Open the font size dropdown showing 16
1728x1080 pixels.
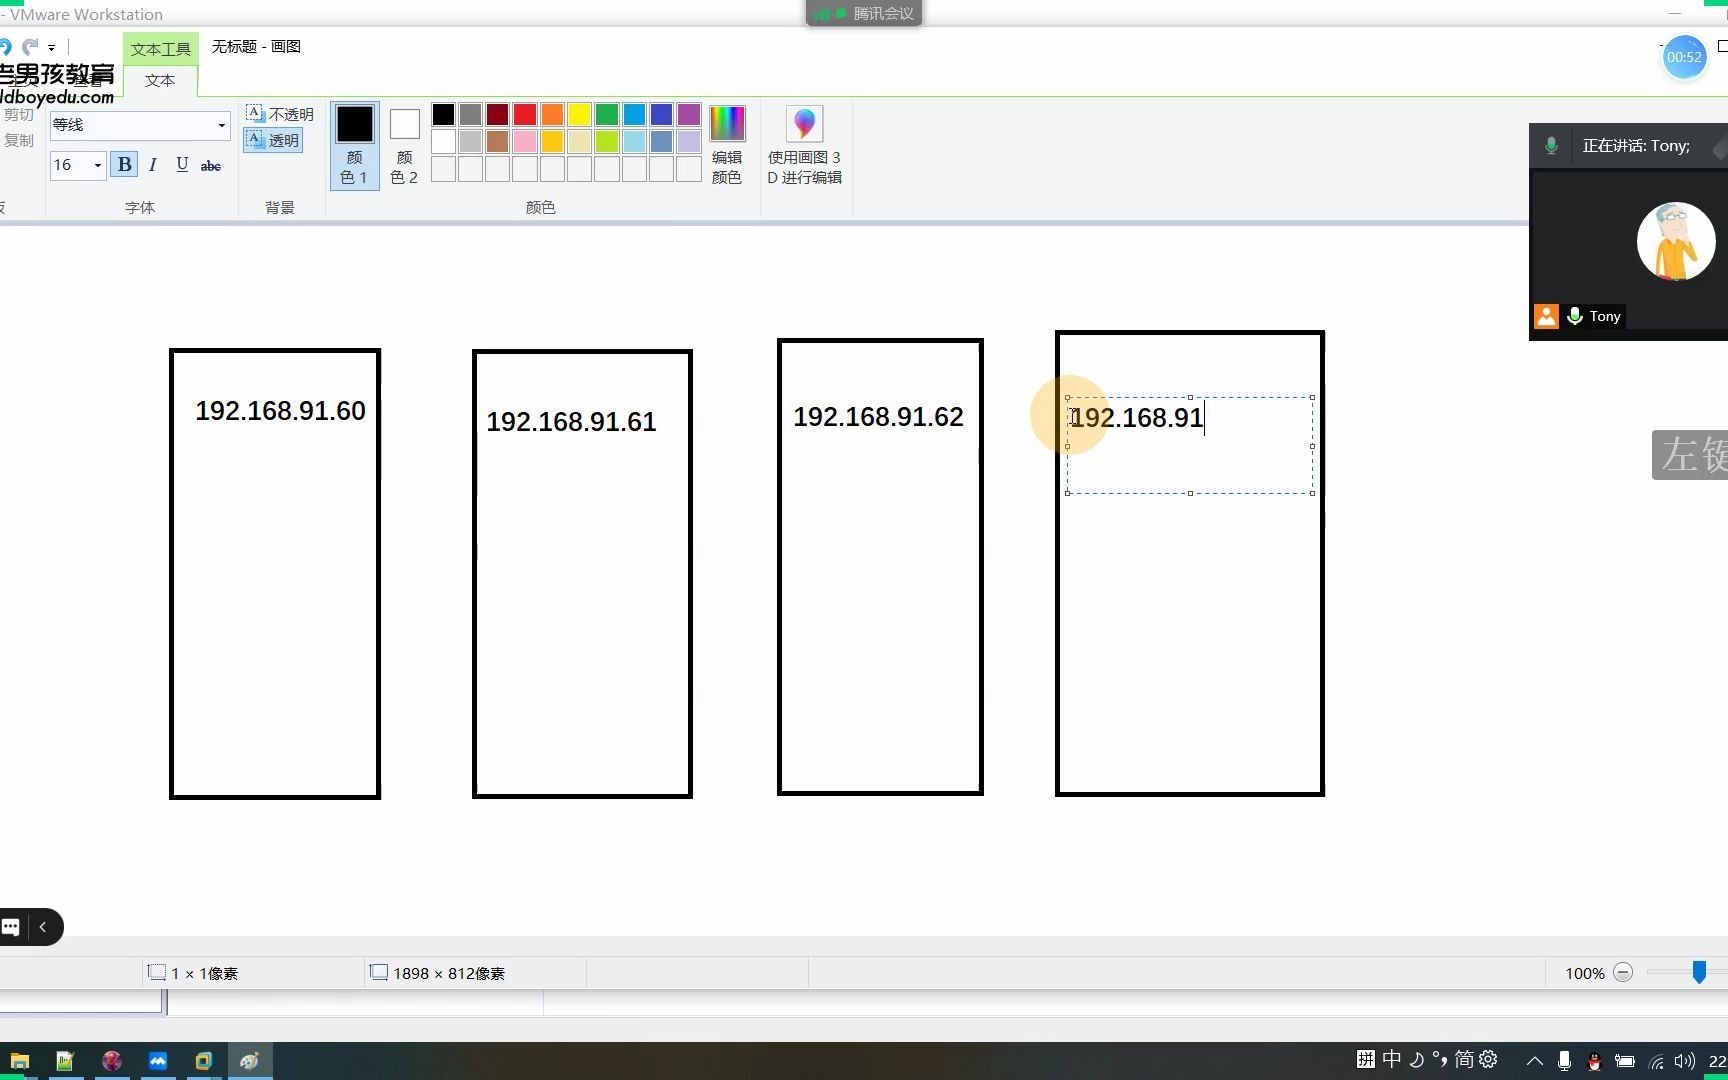[x=97, y=165]
